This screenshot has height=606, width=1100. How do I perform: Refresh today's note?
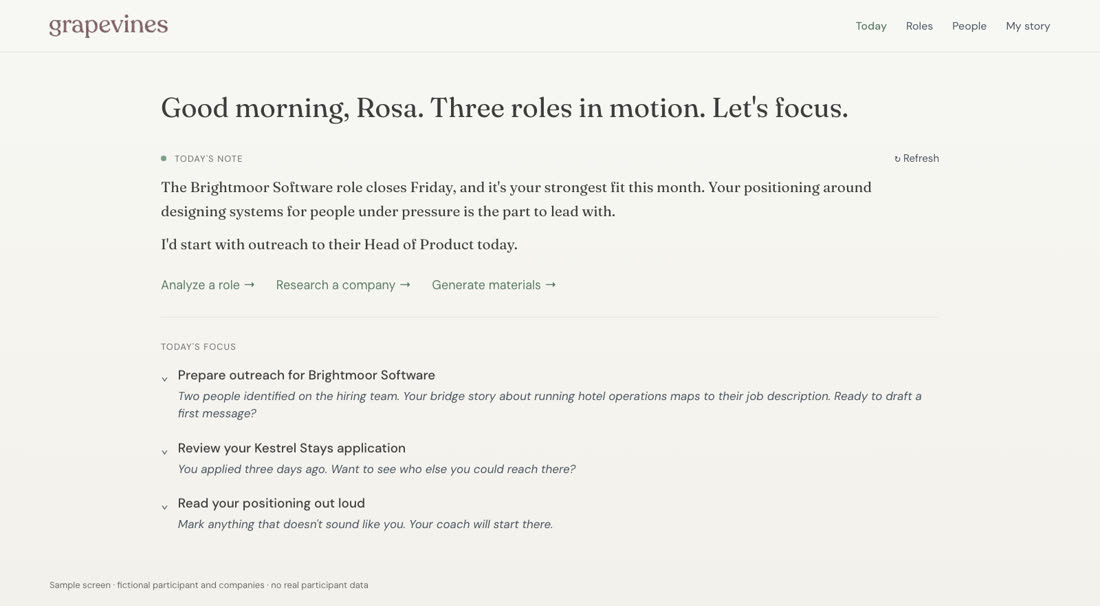point(916,159)
